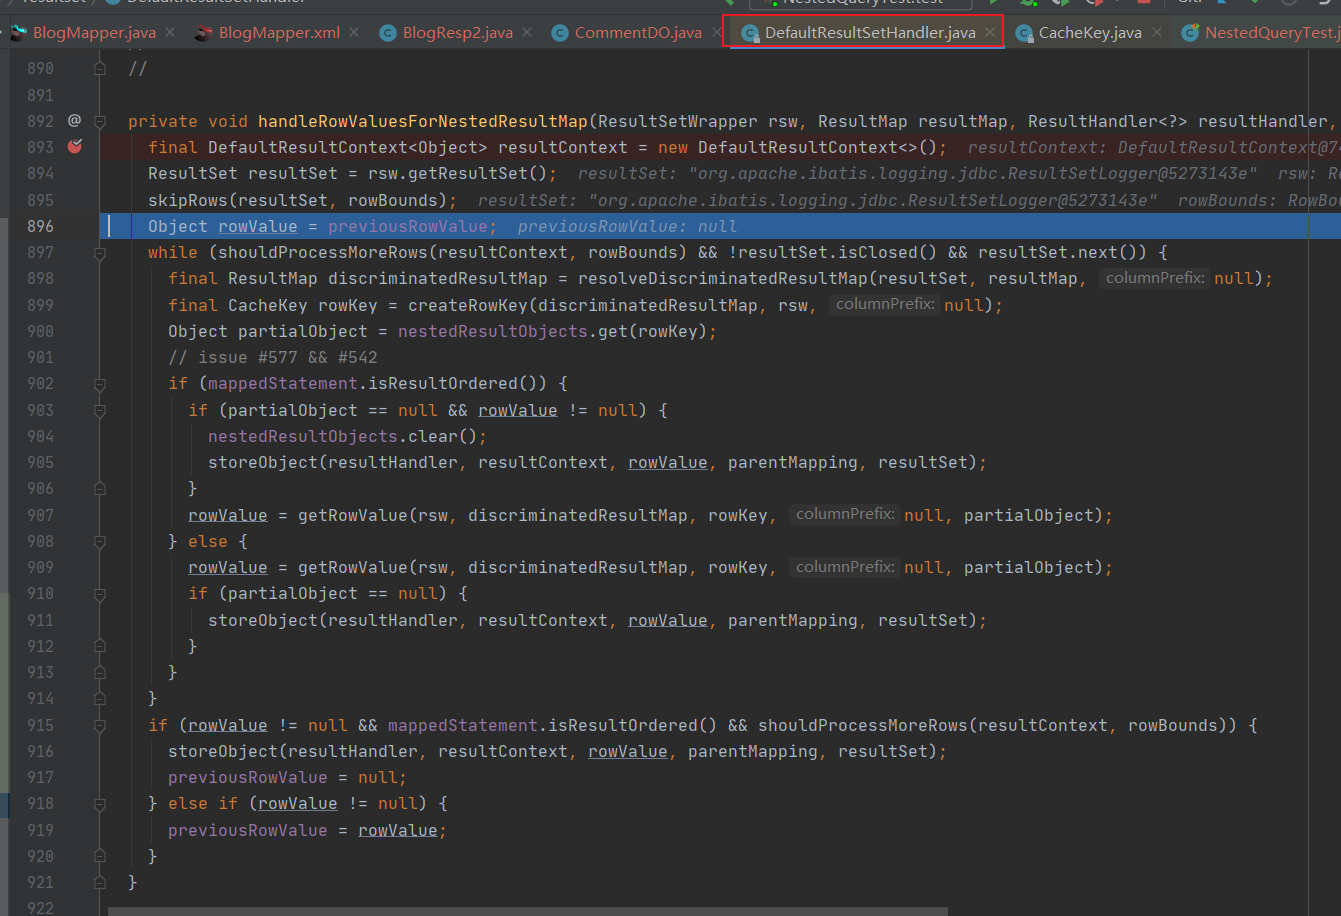Click line number 917 in the gutter
The width and height of the screenshot is (1341, 916).
coord(41,777)
